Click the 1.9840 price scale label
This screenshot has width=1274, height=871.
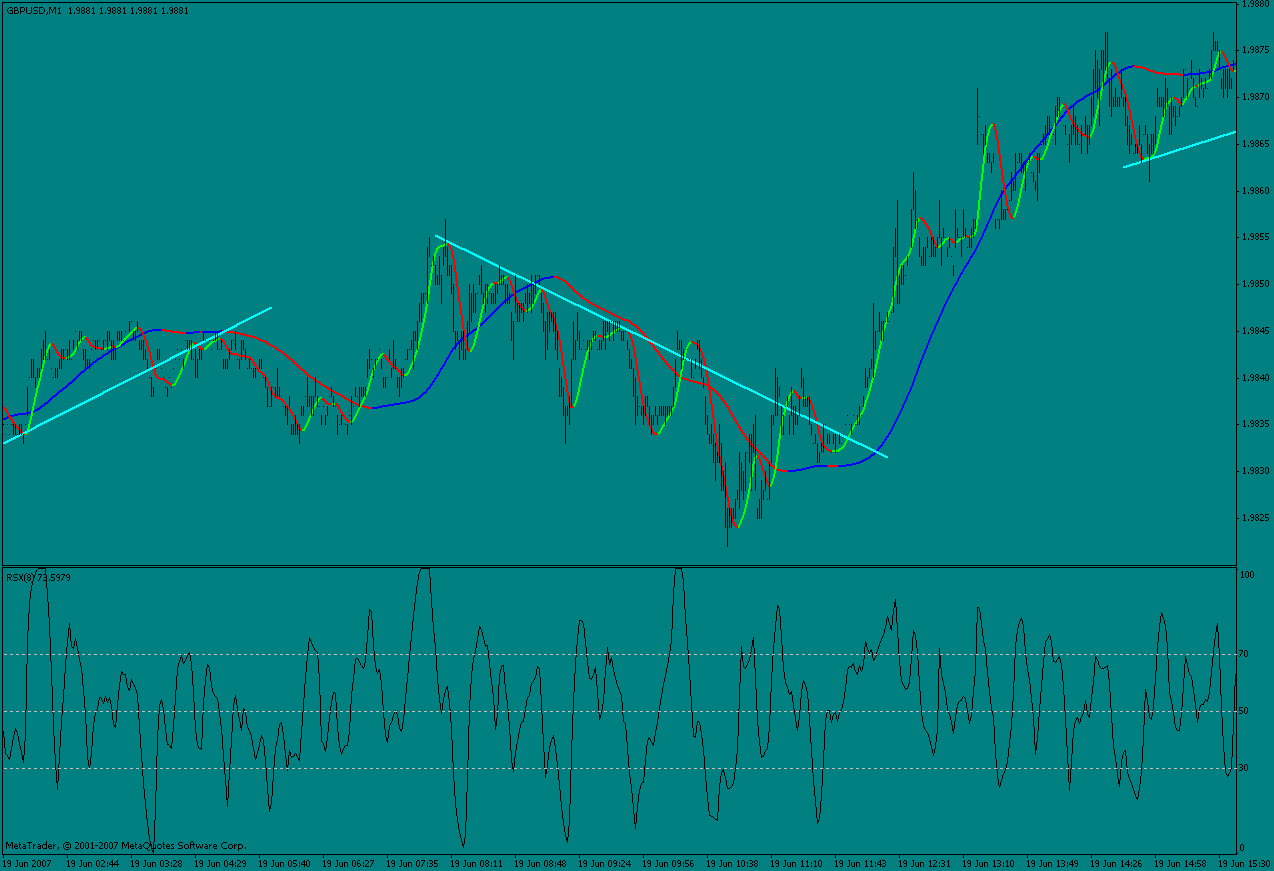point(1256,378)
